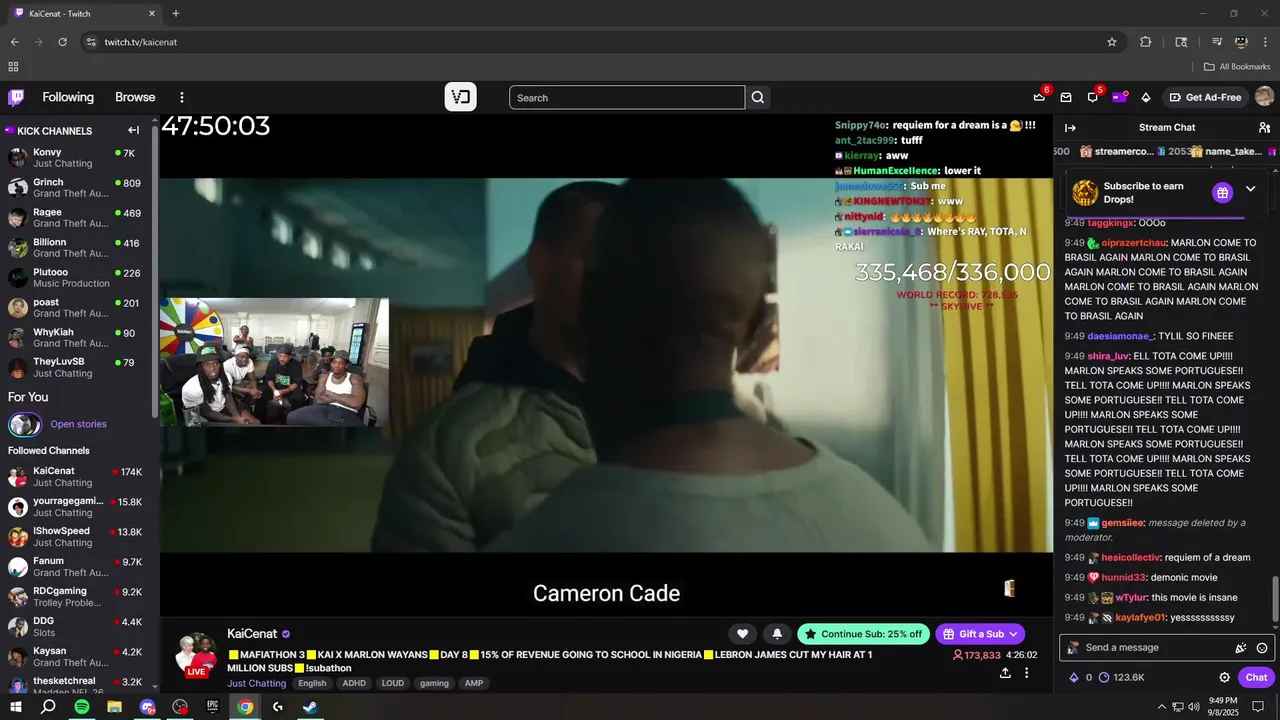
Task: Click the Chrome address bar URL
Action: [x=141, y=42]
